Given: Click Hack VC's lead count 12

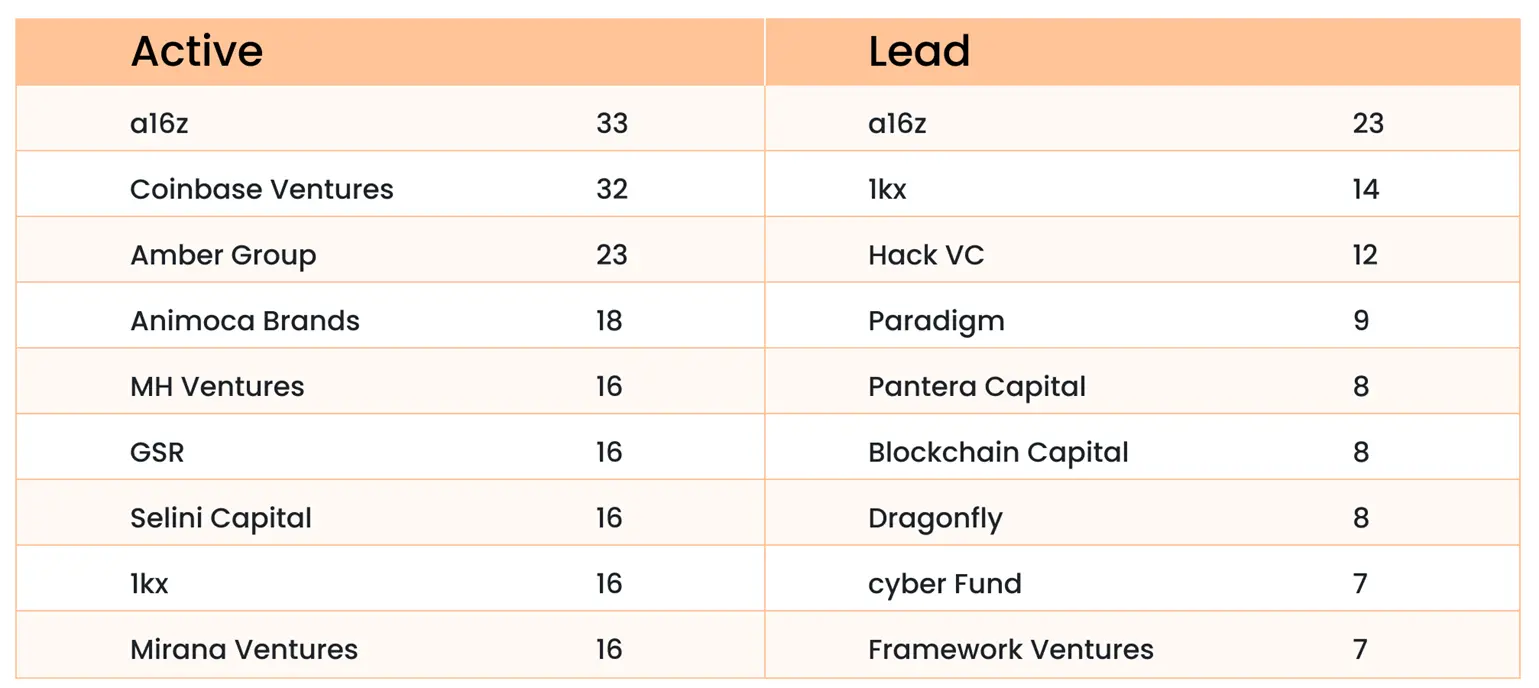Looking at the screenshot, I should coord(1365,255).
